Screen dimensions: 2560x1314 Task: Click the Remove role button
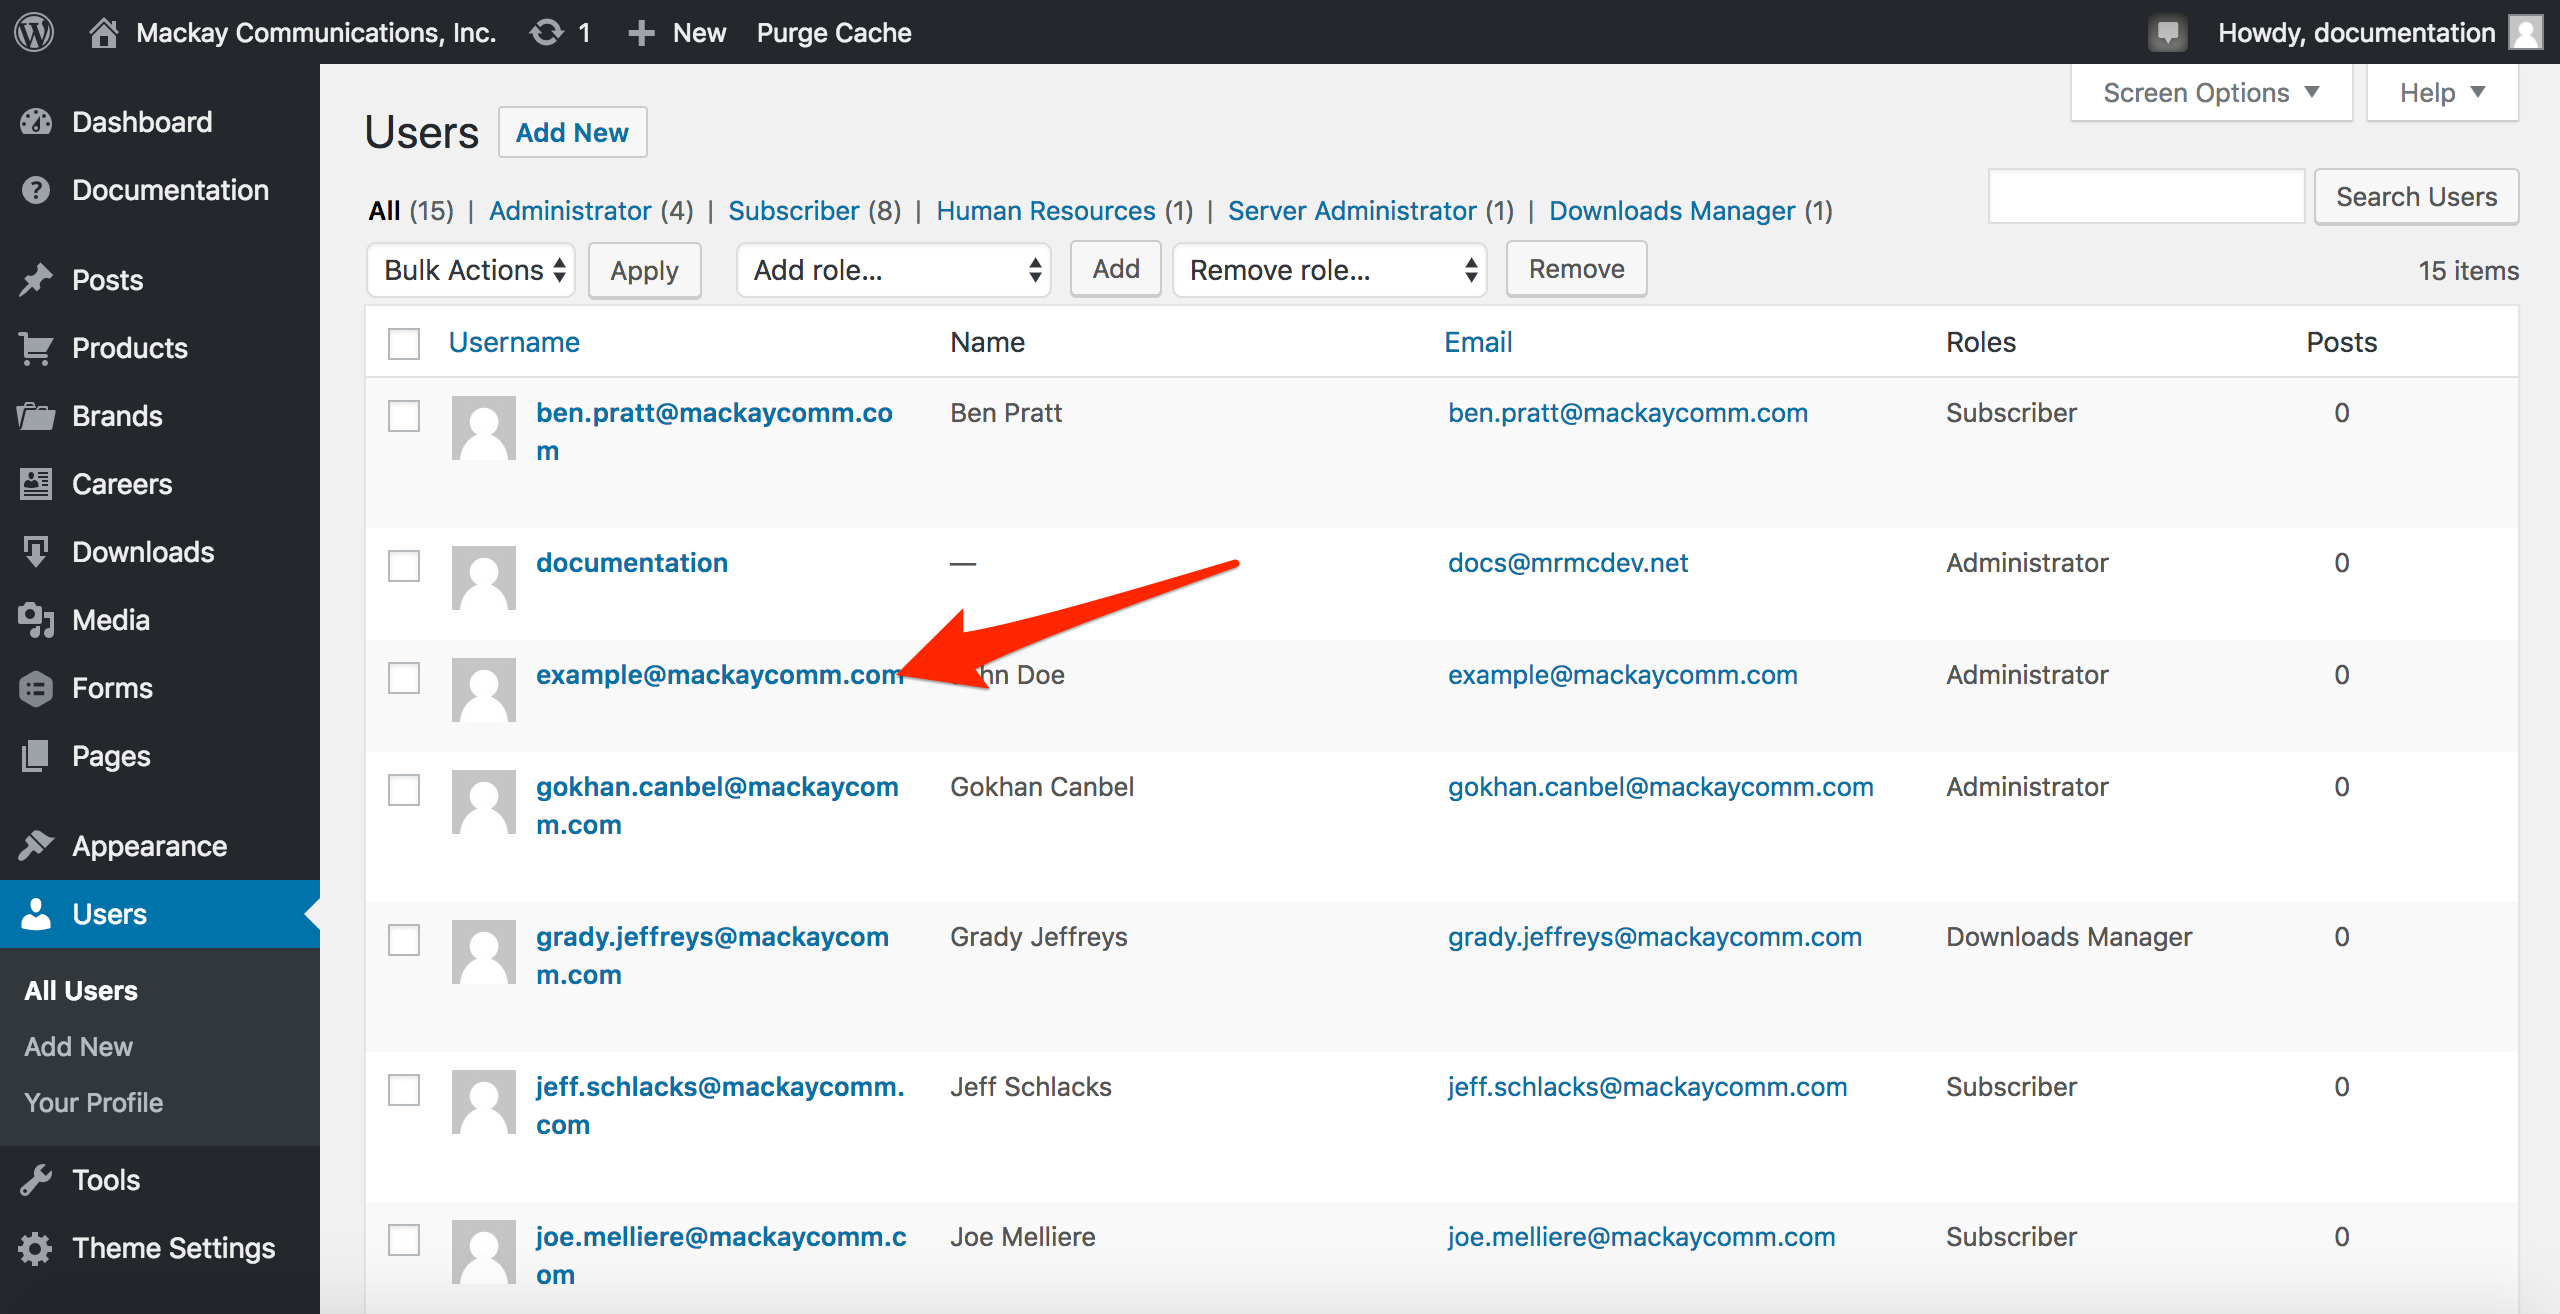(1577, 269)
